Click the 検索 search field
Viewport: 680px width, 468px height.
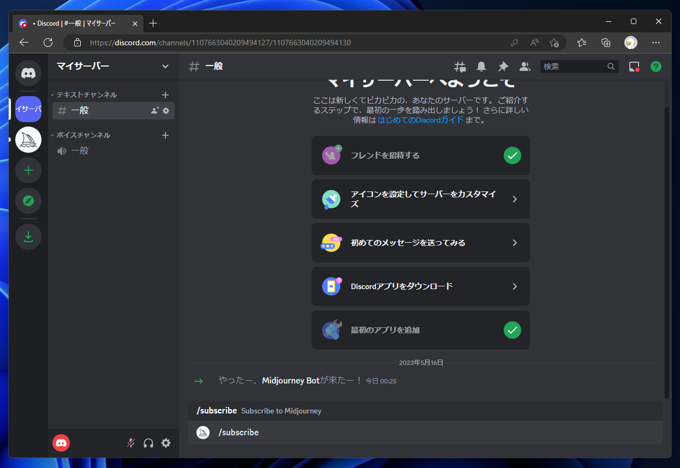click(579, 66)
